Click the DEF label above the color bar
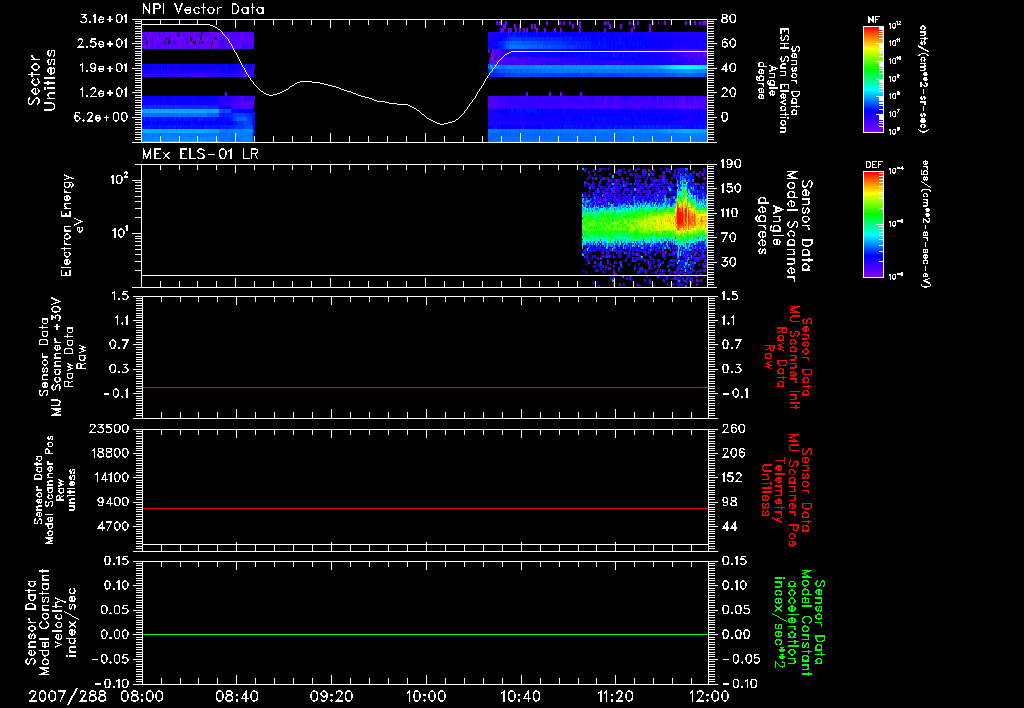The image size is (1024, 708). tap(874, 165)
